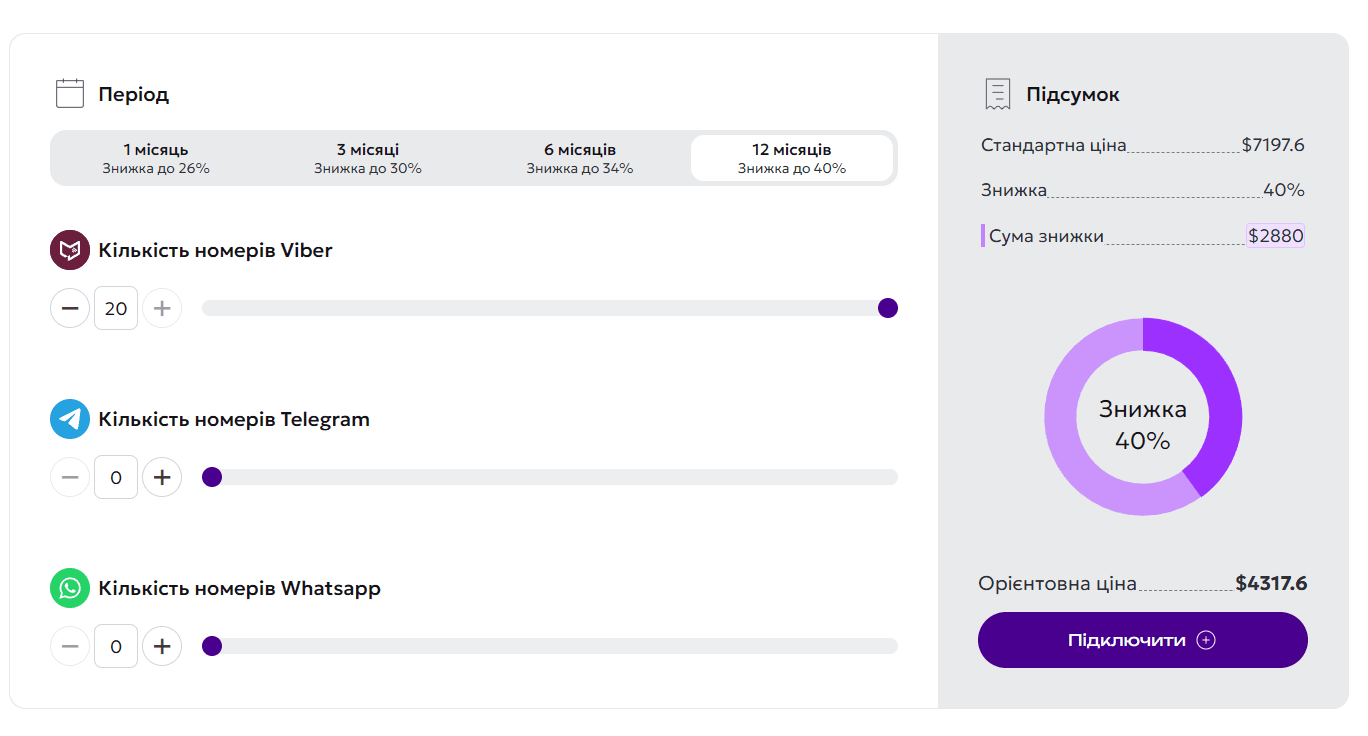The image size is (1368, 736).
Task: Focus the Telegram number count field
Action: (x=116, y=477)
